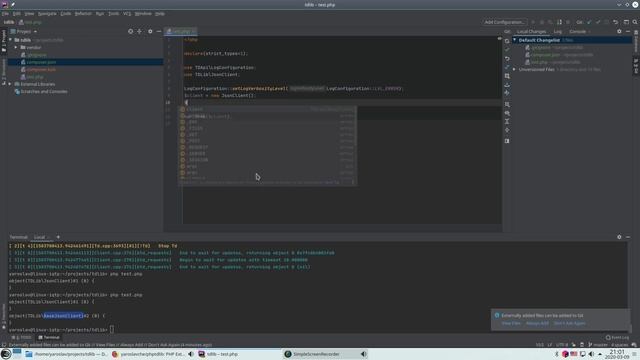Open Project panel settings gear
Viewport: 640px width, 360px height.
click(150, 31)
